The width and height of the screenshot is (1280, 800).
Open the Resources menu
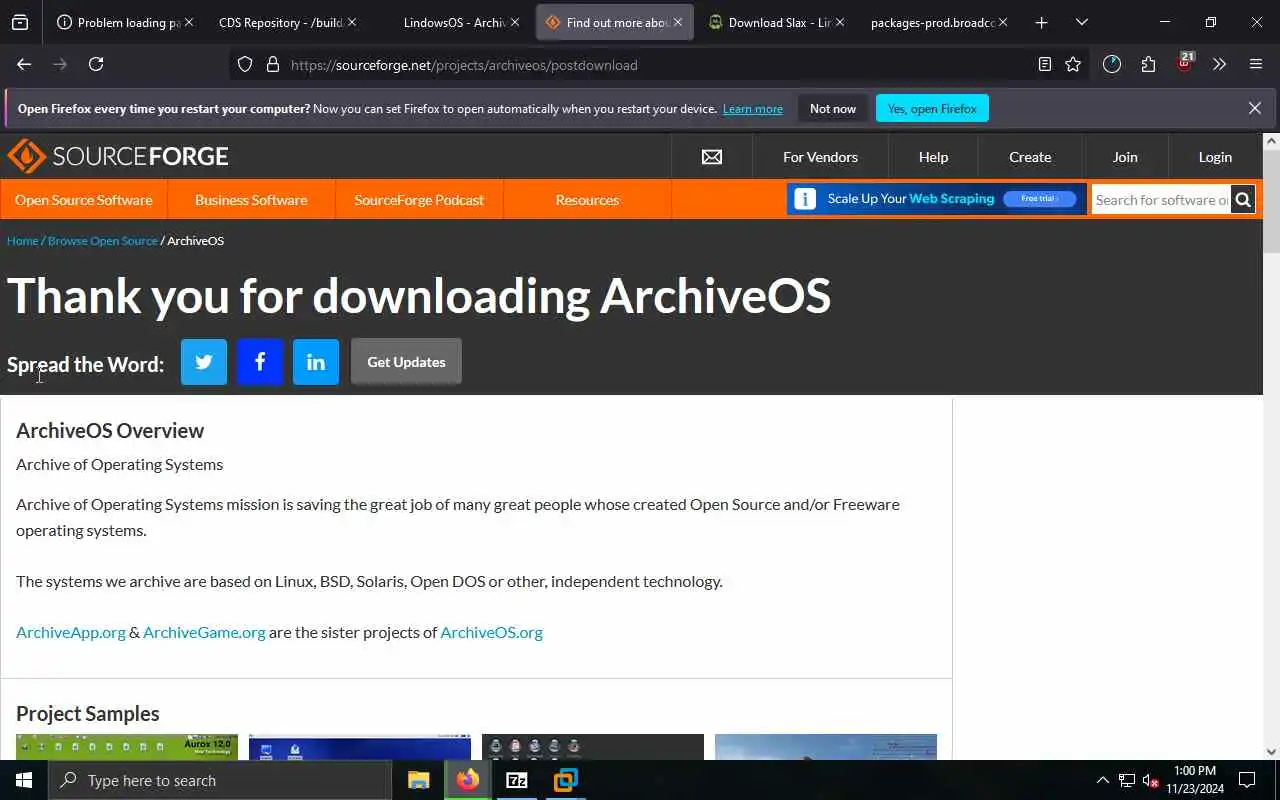click(587, 200)
